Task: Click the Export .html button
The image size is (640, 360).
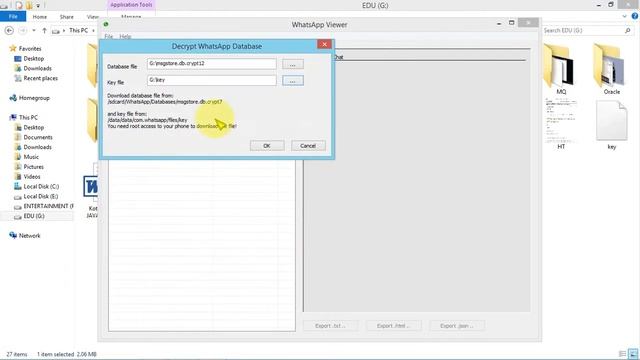Action: pyautogui.click(x=393, y=326)
